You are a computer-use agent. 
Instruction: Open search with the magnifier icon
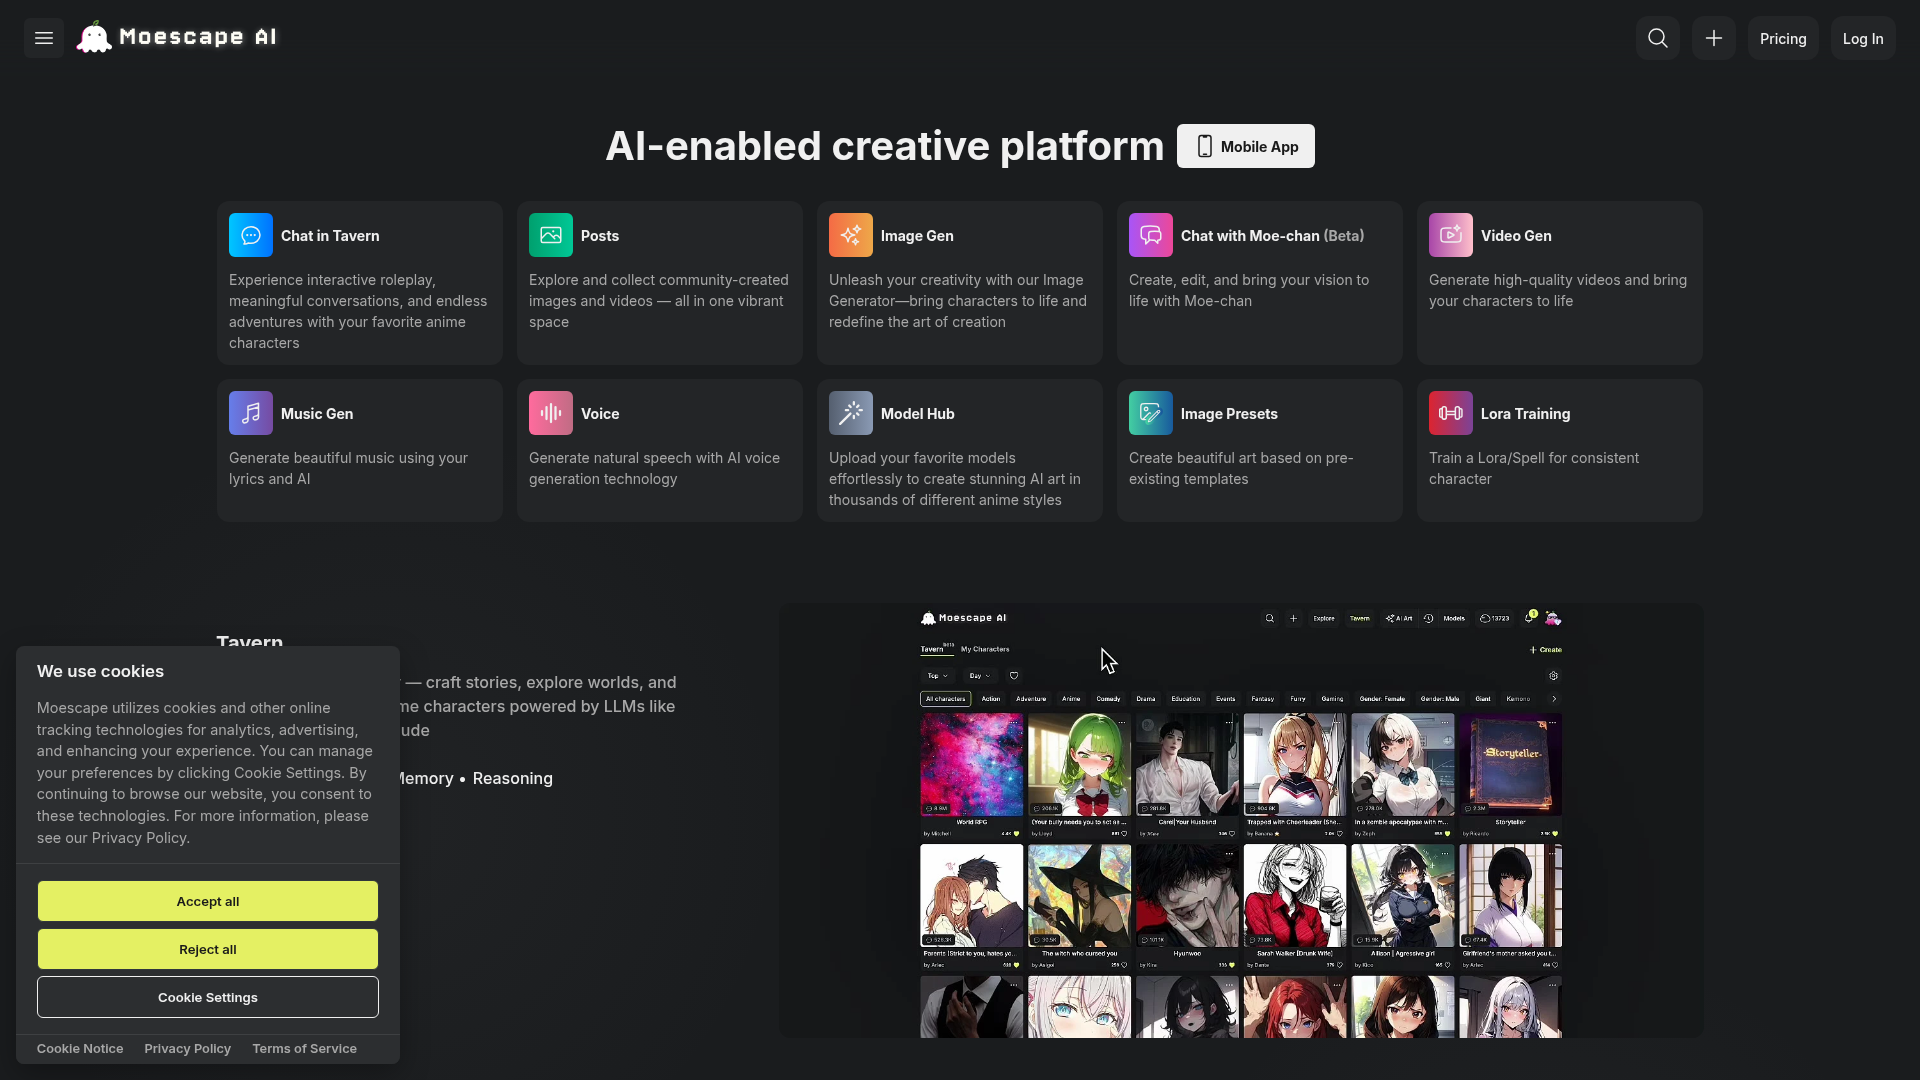(1658, 38)
